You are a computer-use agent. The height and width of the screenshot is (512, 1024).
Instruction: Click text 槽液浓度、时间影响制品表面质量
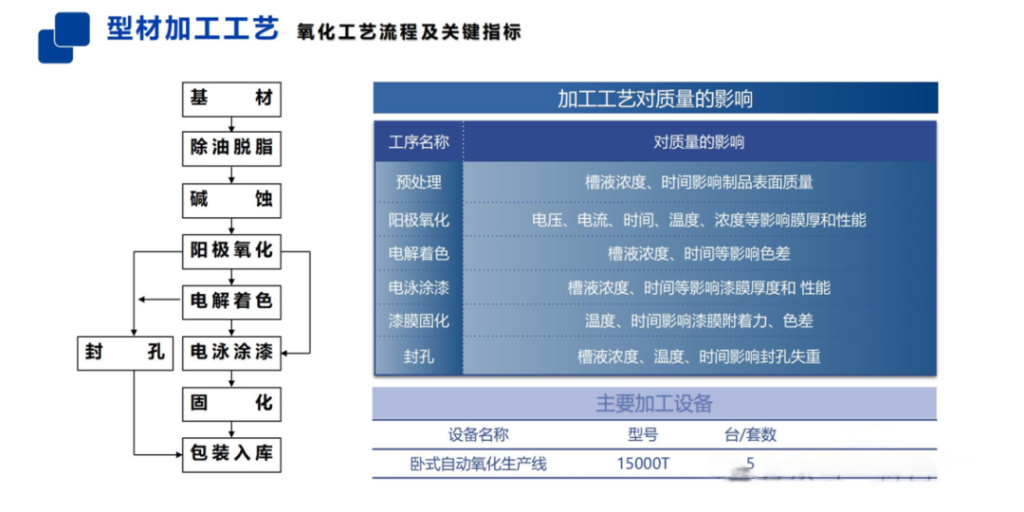[x=699, y=182]
